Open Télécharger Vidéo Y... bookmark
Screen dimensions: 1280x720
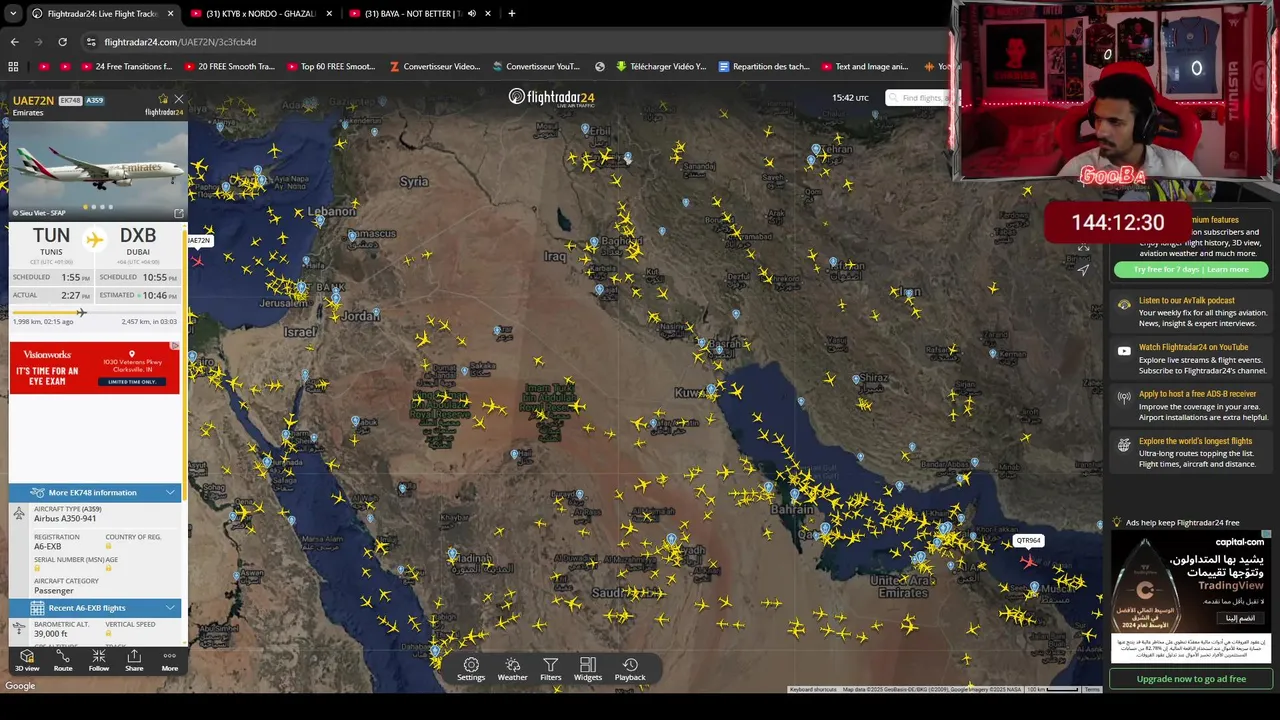tap(660, 67)
